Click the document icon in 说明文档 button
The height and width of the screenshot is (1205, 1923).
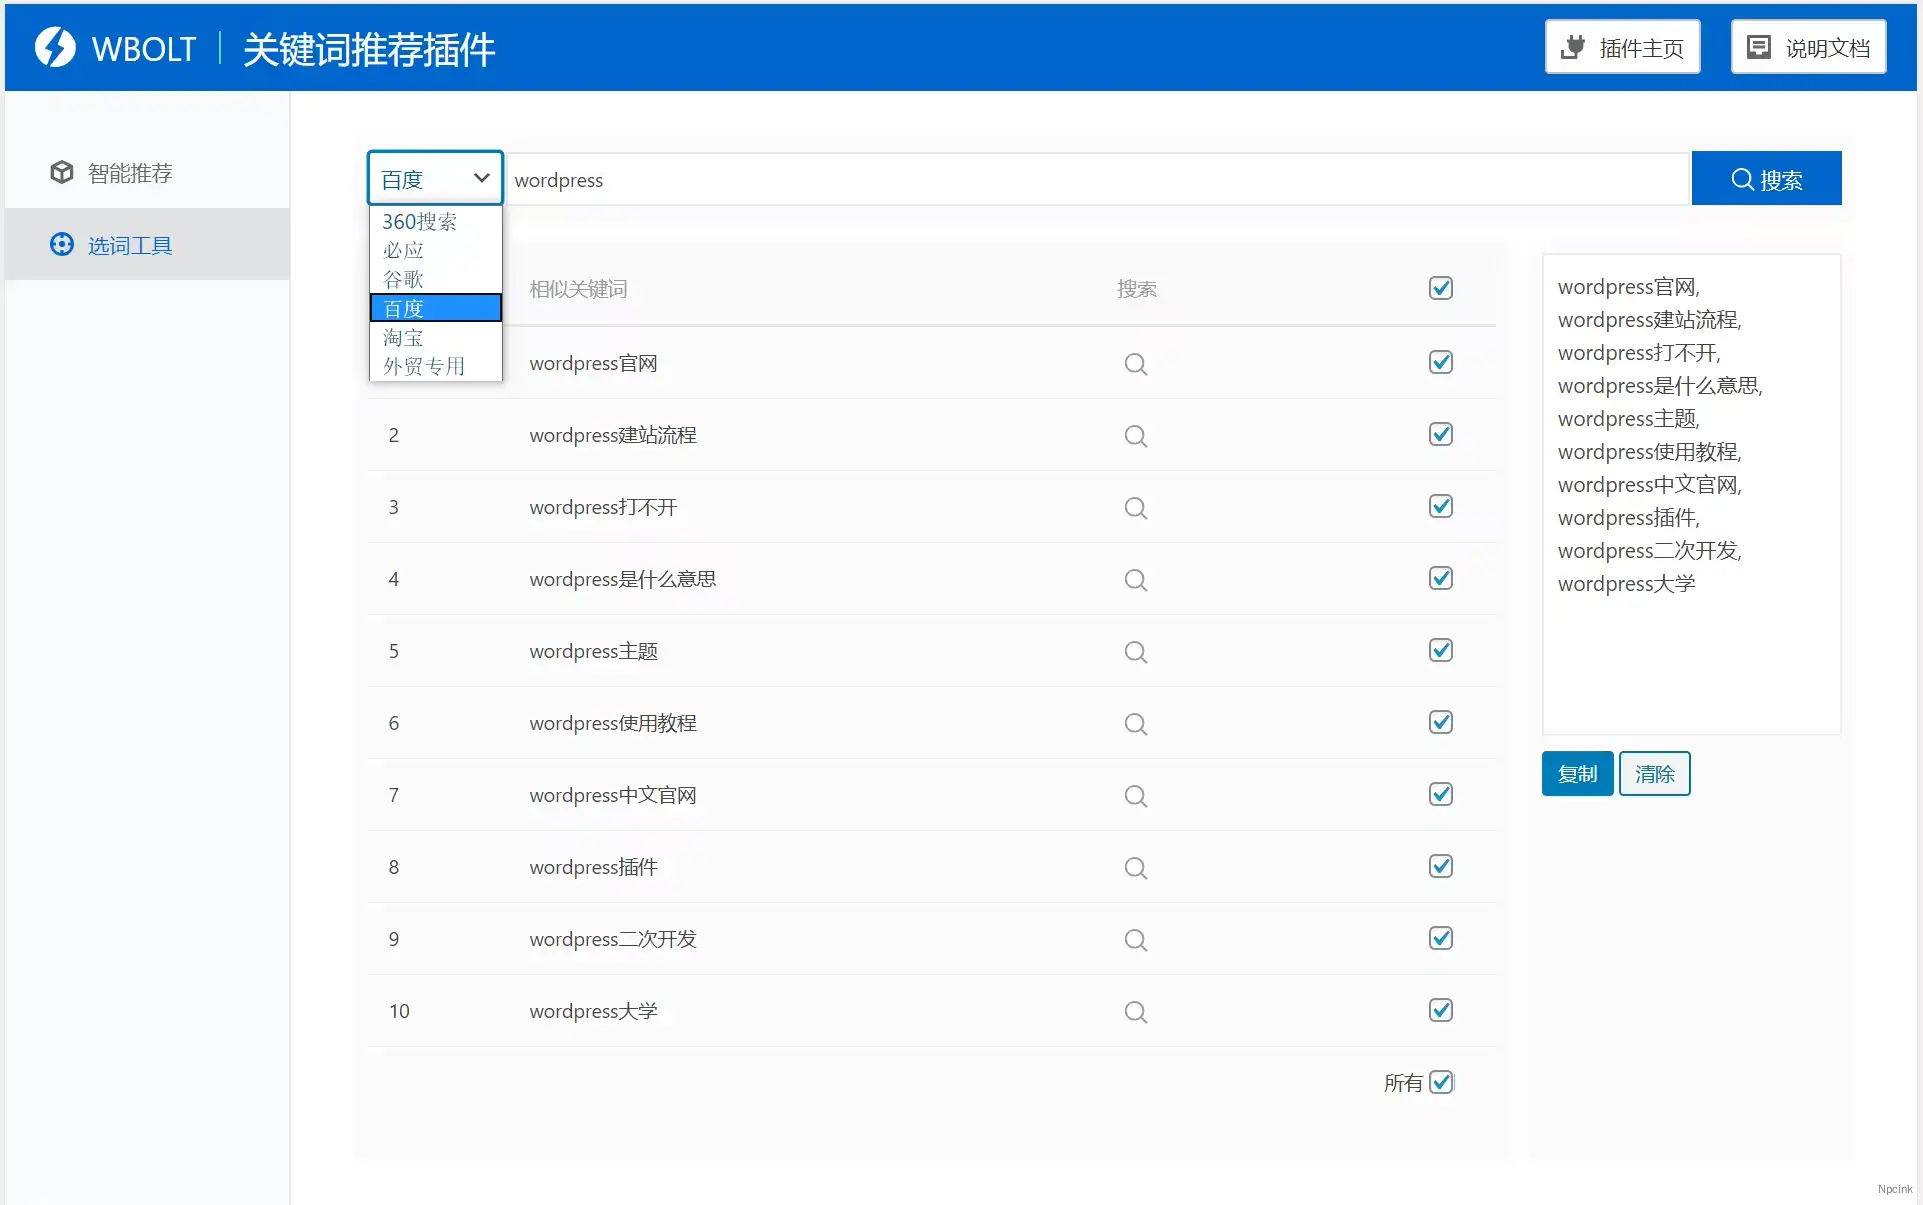(x=1757, y=46)
